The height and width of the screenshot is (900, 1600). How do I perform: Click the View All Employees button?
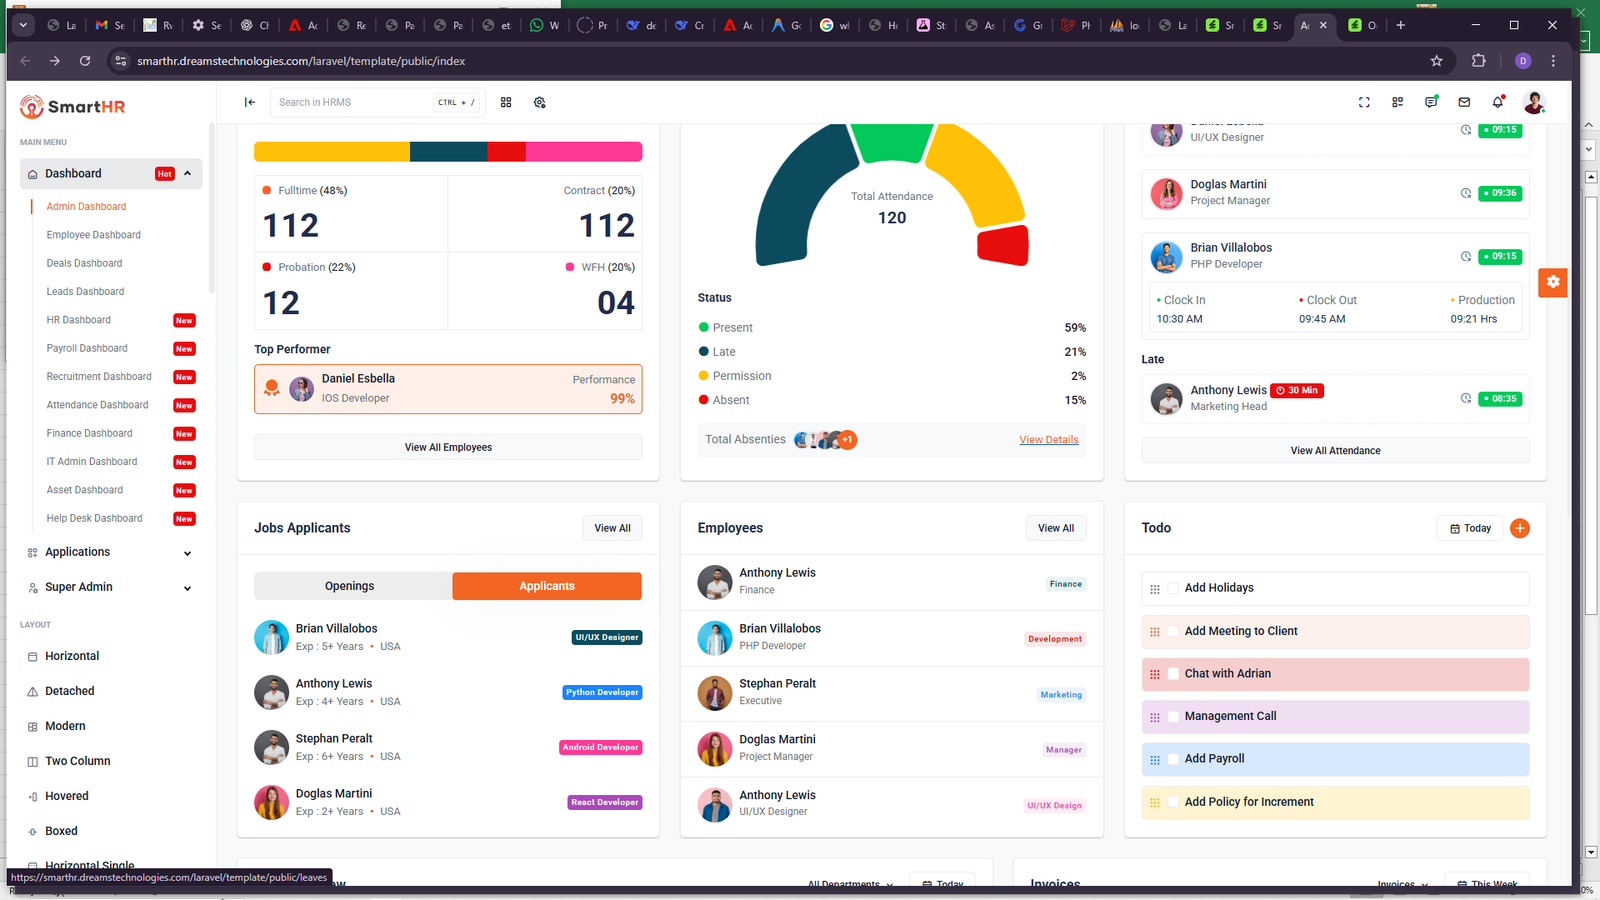(448, 447)
